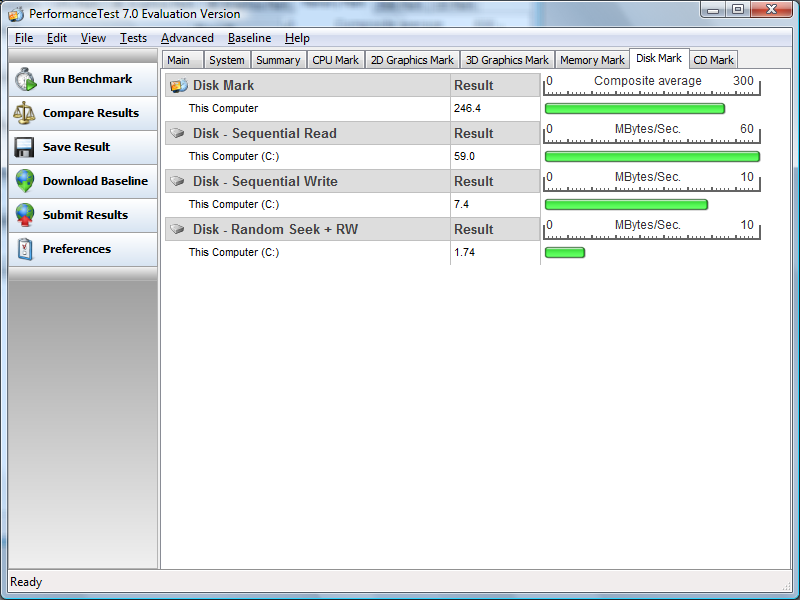Screen dimensions: 800x600
Task: Click the floppy disk Save Result icon
Action: (25, 148)
